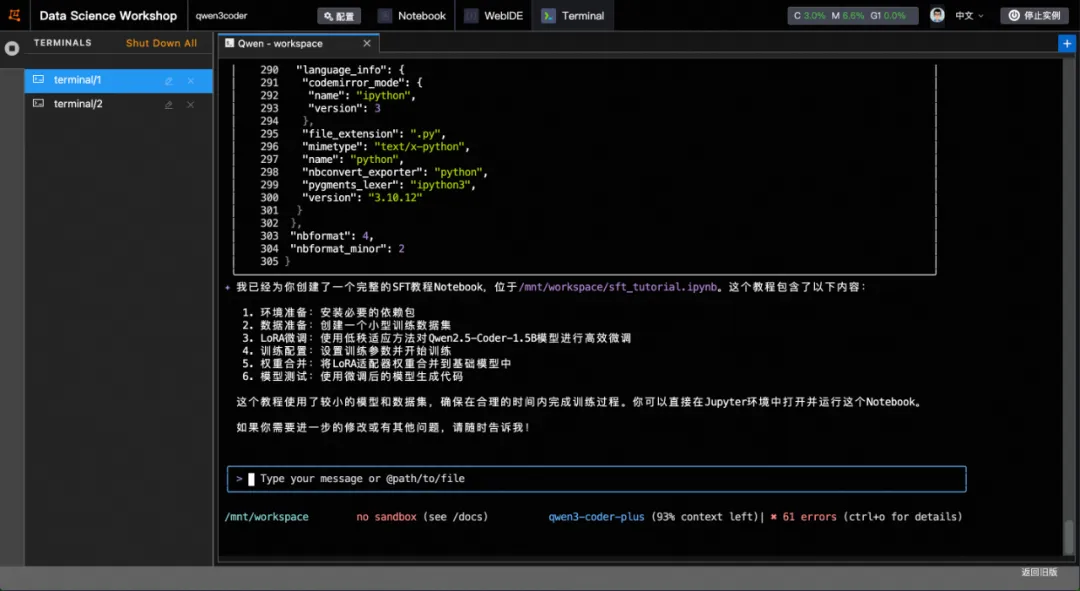The height and width of the screenshot is (591, 1080).
Task: Add a new terminal with the plus button
Action: [1066, 43]
